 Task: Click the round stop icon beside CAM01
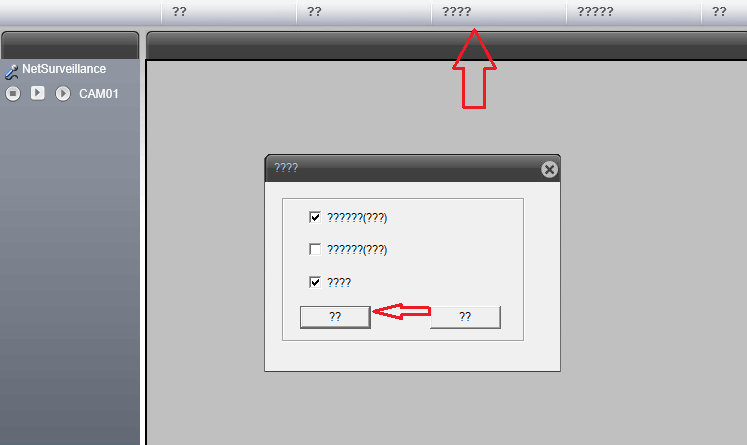(x=13, y=93)
